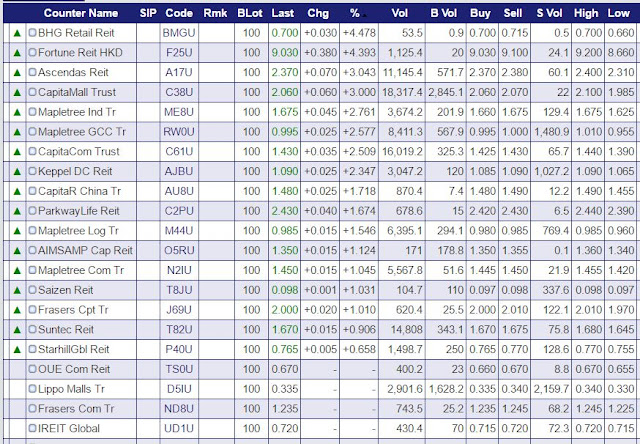Click the green up arrow beside CapitaCom Trust
Image resolution: width=640 pixels, height=444 pixels.
tap(17, 152)
